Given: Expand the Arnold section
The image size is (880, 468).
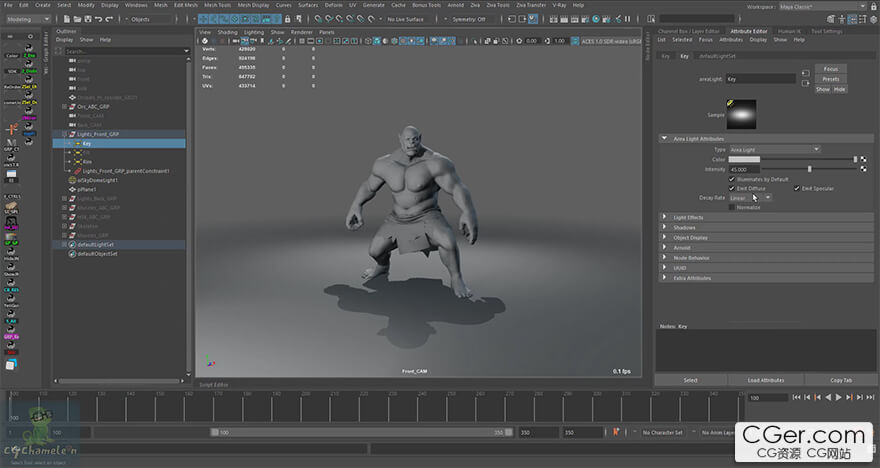Looking at the screenshot, I should click(664, 247).
